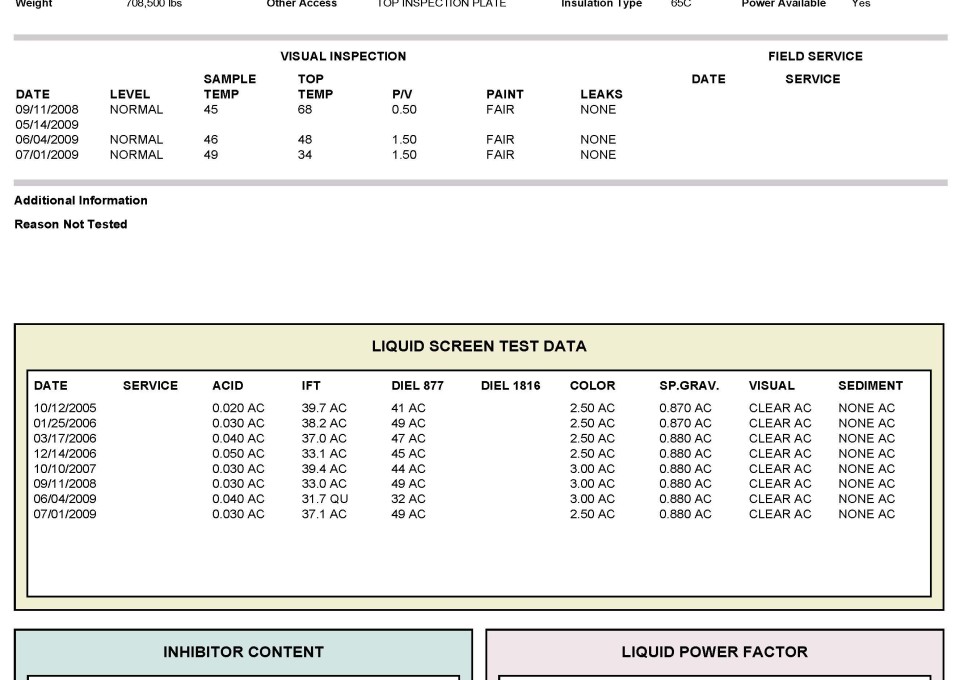
Task: Click the SERVICE header under Field Service
Action: click(812, 79)
